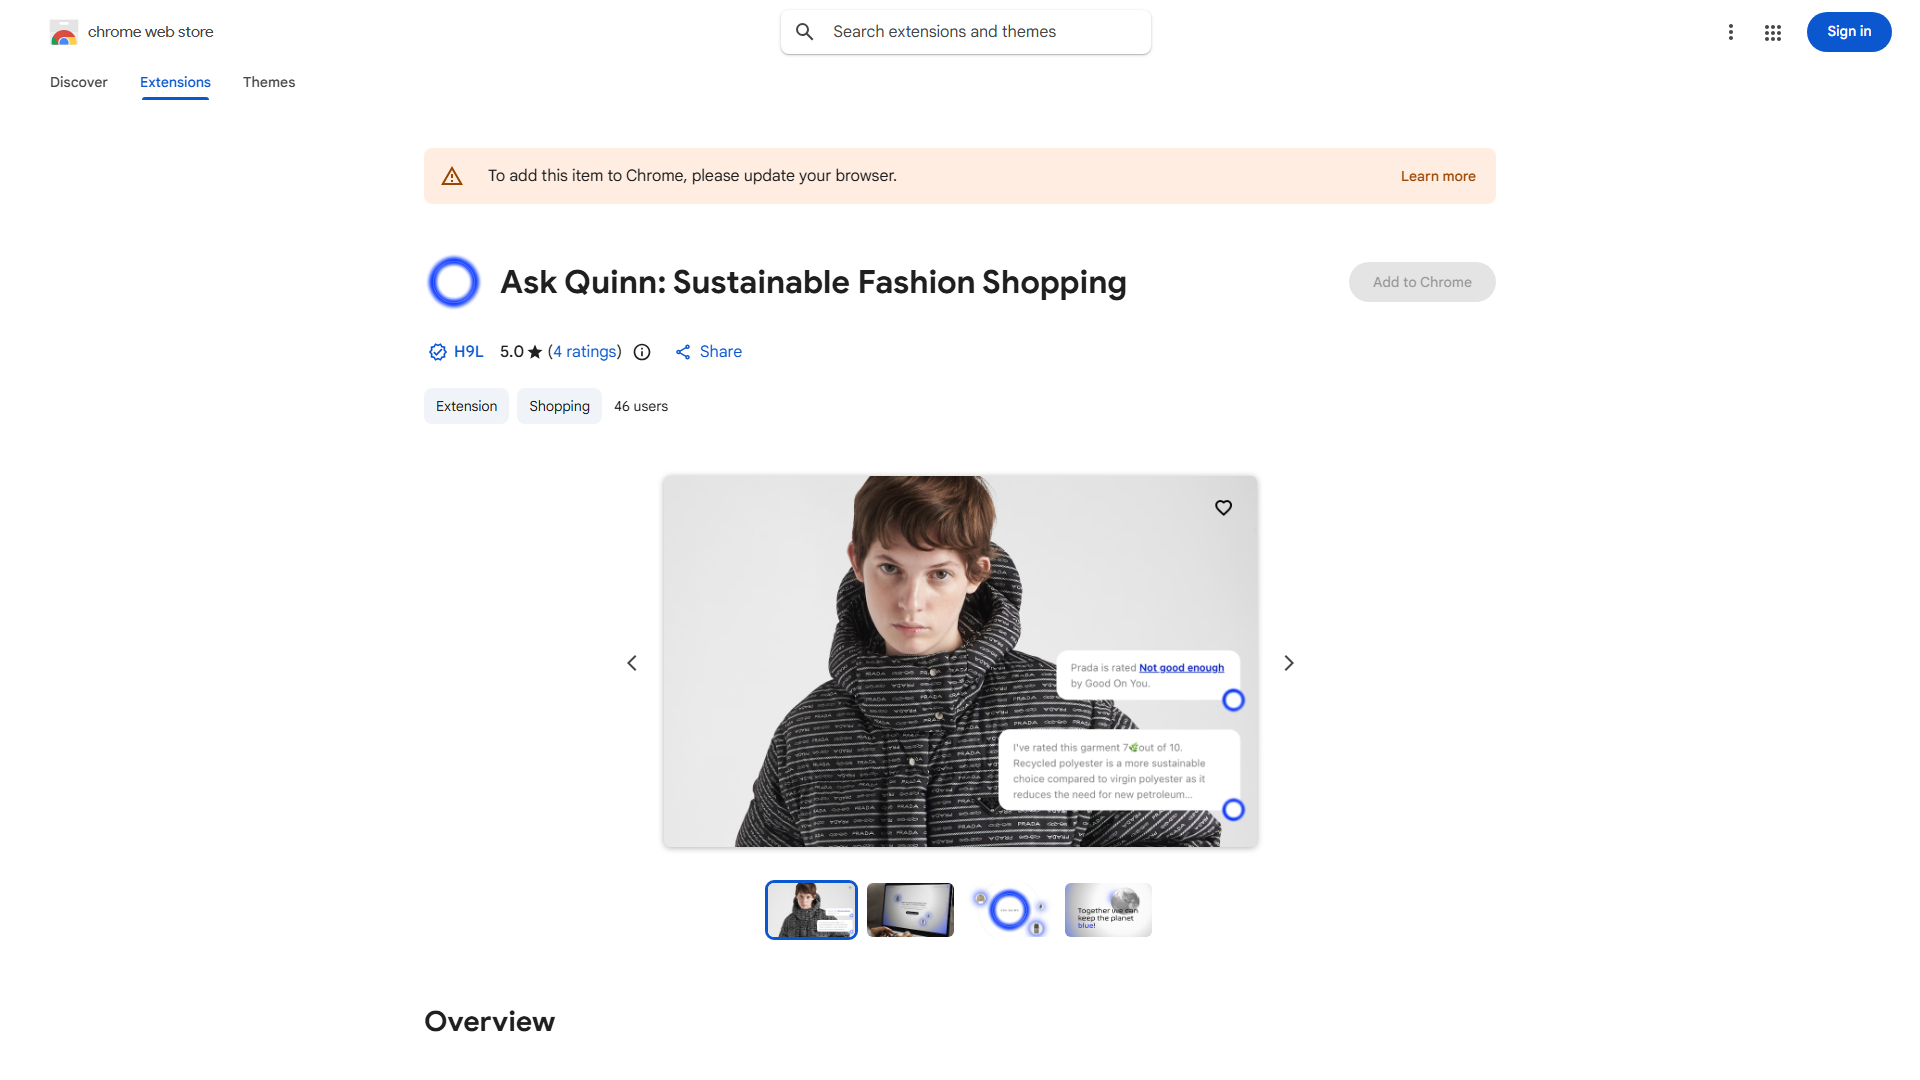Go to previous screenshot with left chevron
Image resolution: width=1920 pixels, height=1080 pixels.
(632, 663)
